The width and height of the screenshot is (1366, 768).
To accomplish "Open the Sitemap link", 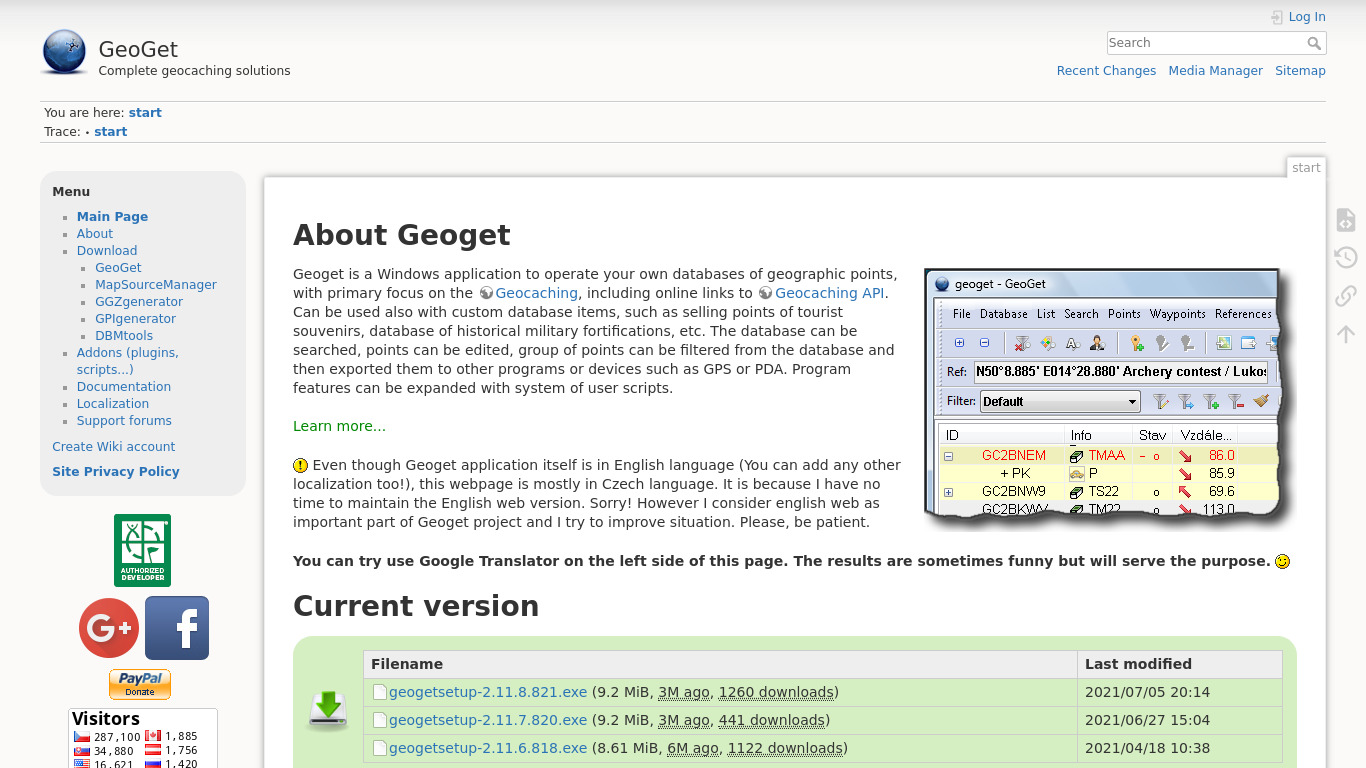I will point(1300,71).
